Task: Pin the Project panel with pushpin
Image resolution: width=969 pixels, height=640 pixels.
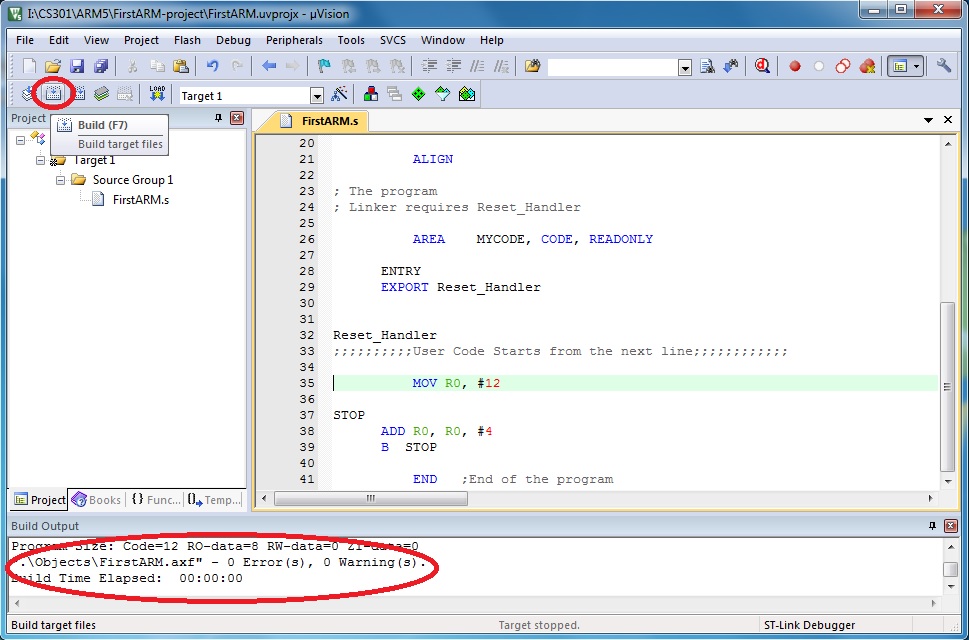Action: click(218, 118)
